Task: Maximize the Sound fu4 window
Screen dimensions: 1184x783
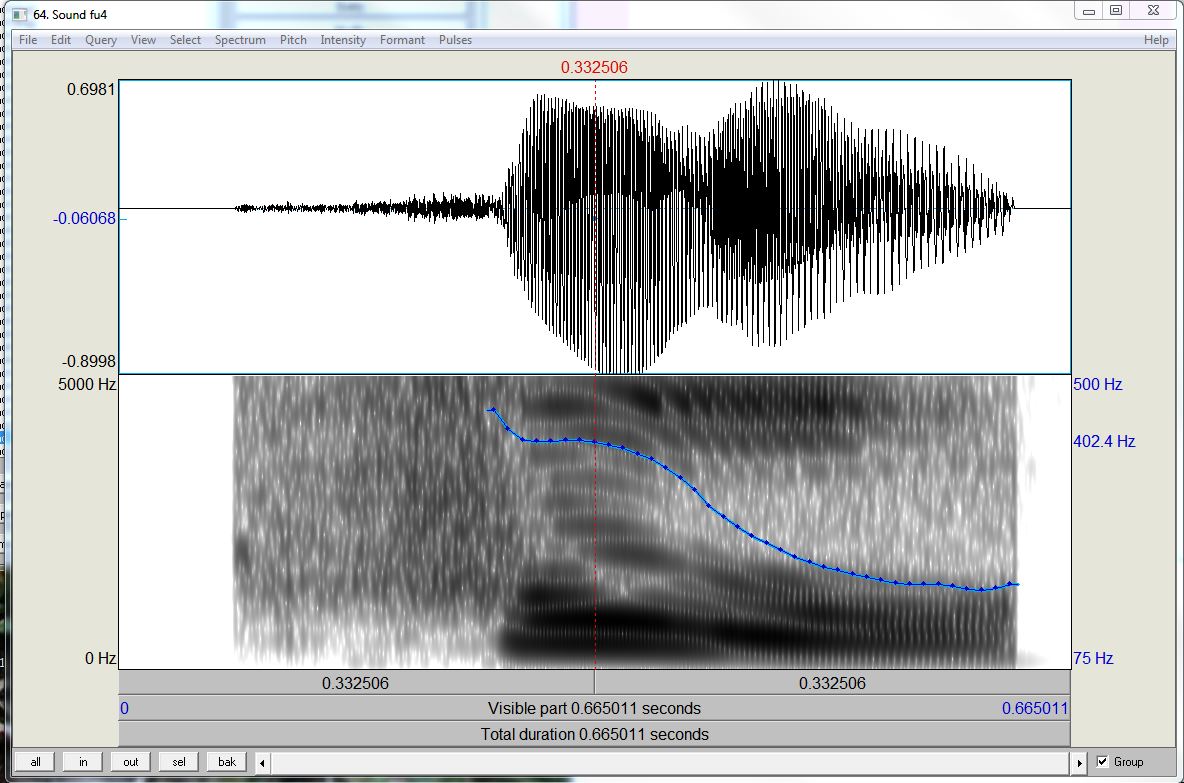Action: 1116,11
